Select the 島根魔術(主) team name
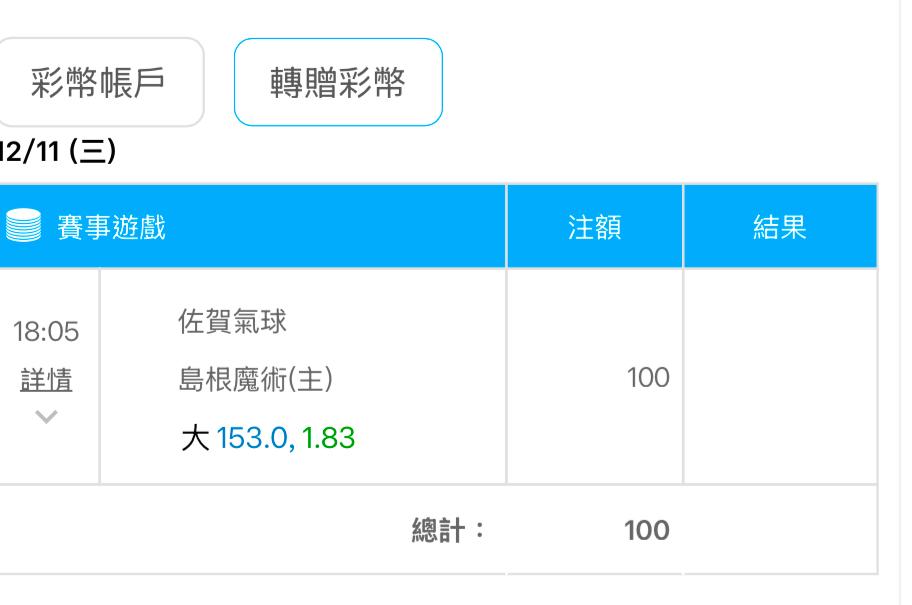Screen dimensions: 912x605 (x=255, y=379)
